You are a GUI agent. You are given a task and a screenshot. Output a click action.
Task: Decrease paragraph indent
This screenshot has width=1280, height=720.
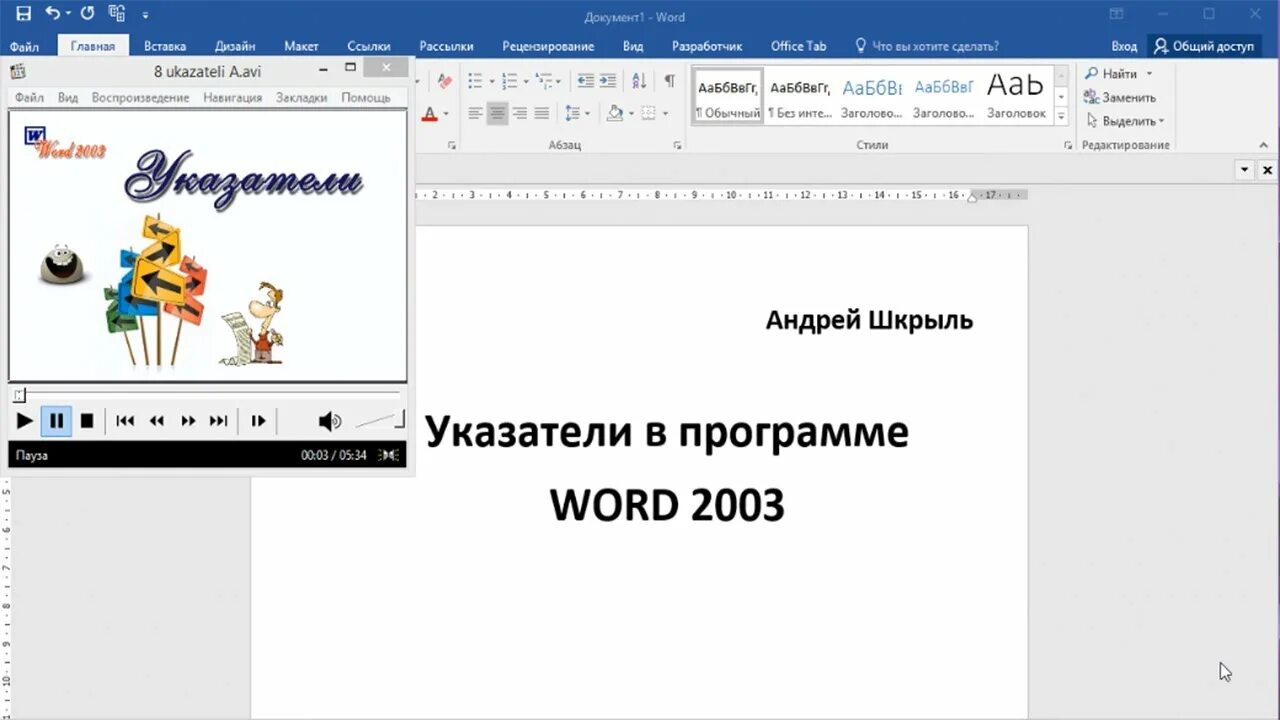(586, 81)
